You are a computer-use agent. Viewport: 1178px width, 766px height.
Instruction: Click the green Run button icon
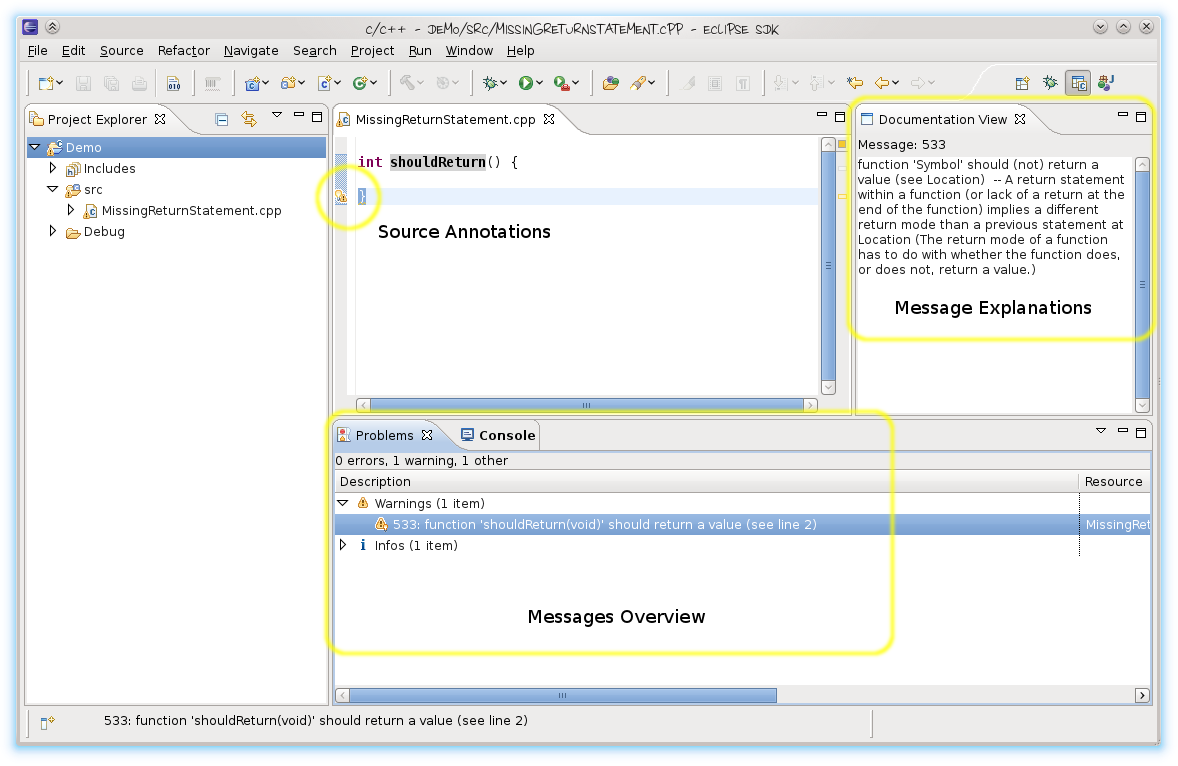[526, 84]
